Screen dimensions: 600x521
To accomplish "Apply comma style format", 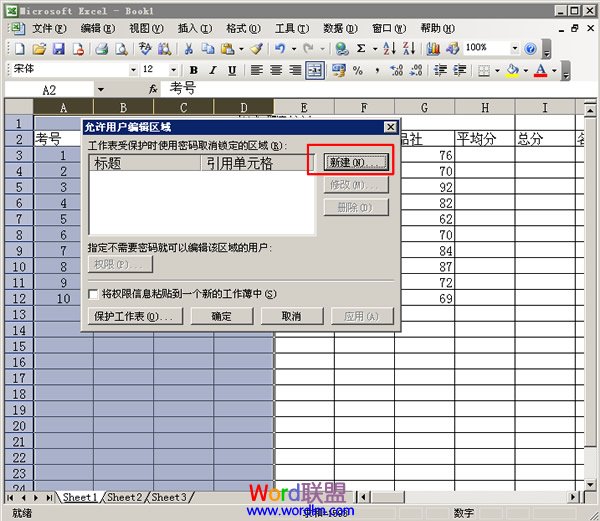I will (377, 70).
